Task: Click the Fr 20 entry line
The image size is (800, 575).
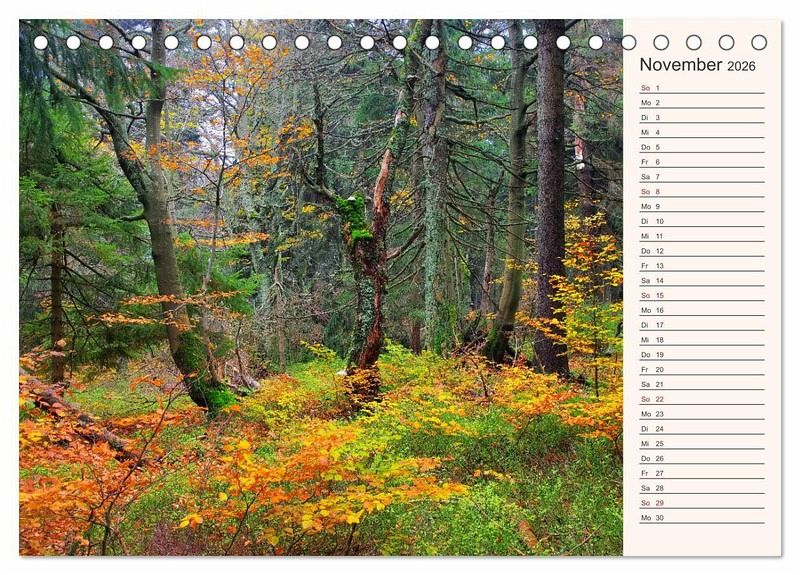Action: [x=700, y=369]
